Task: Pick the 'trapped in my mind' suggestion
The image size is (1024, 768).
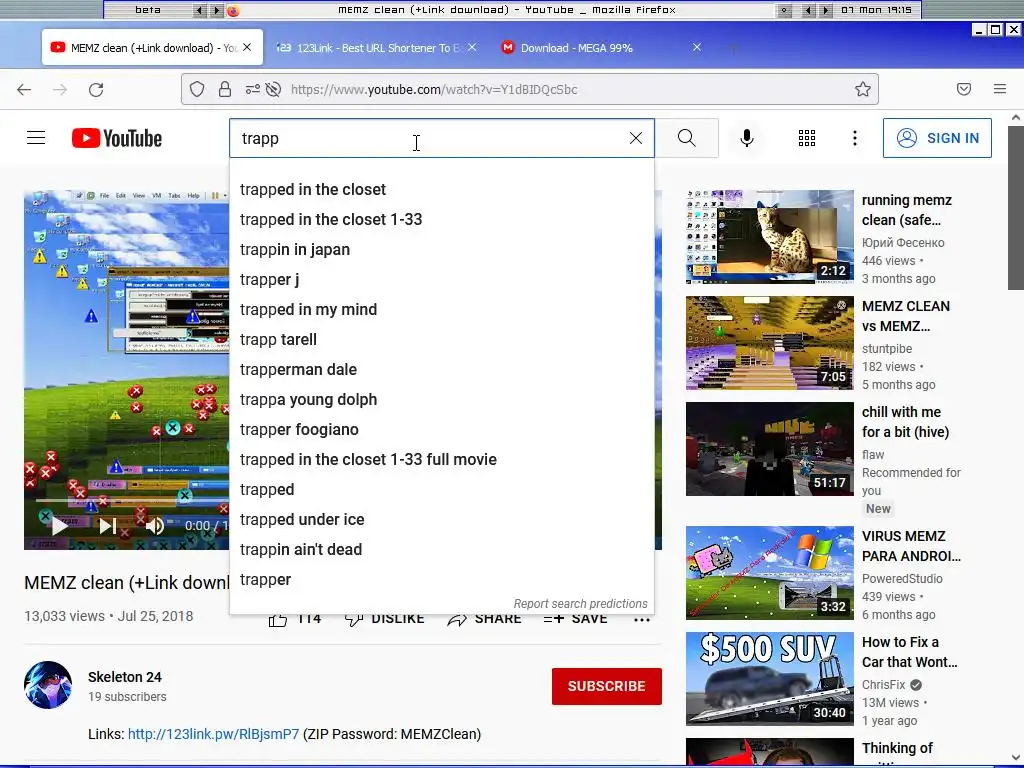Action: (x=441, y=310)
